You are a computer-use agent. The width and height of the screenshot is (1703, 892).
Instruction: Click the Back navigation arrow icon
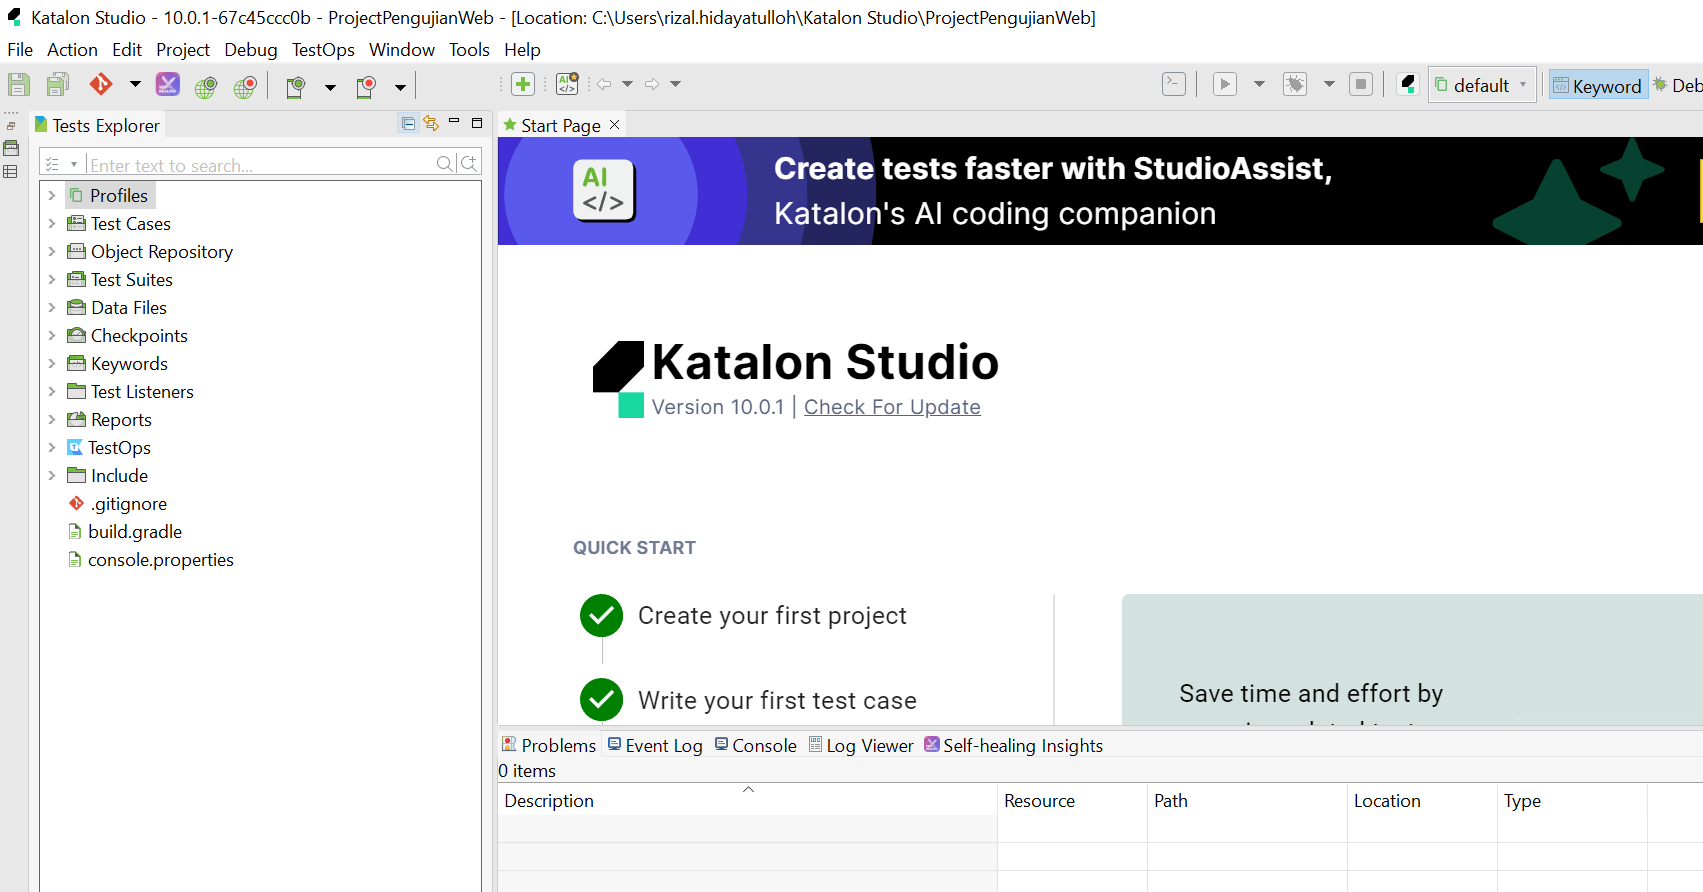[x=604, y=84]
